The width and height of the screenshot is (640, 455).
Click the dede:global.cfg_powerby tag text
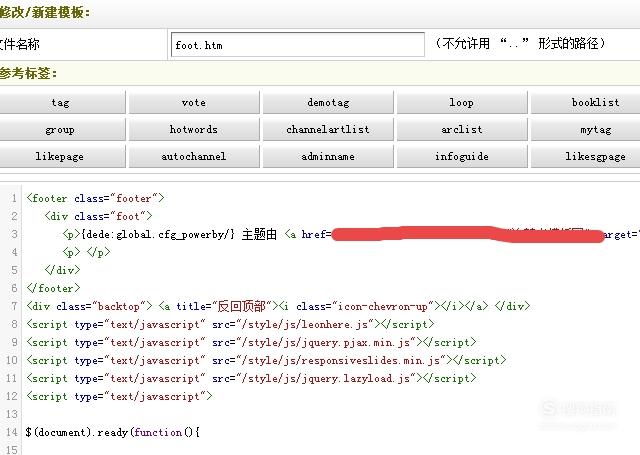pos(158,234)
